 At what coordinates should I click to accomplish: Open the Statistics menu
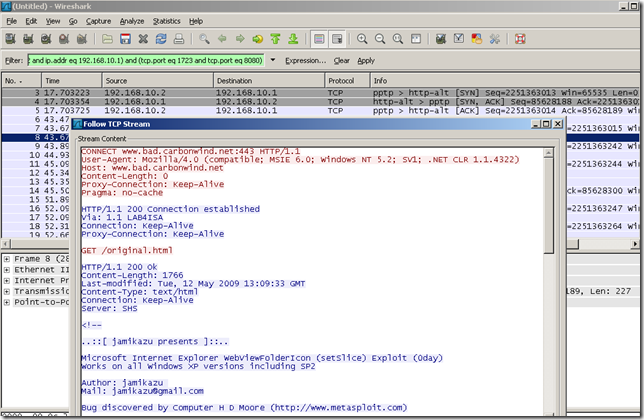click(x=166, y=21)
